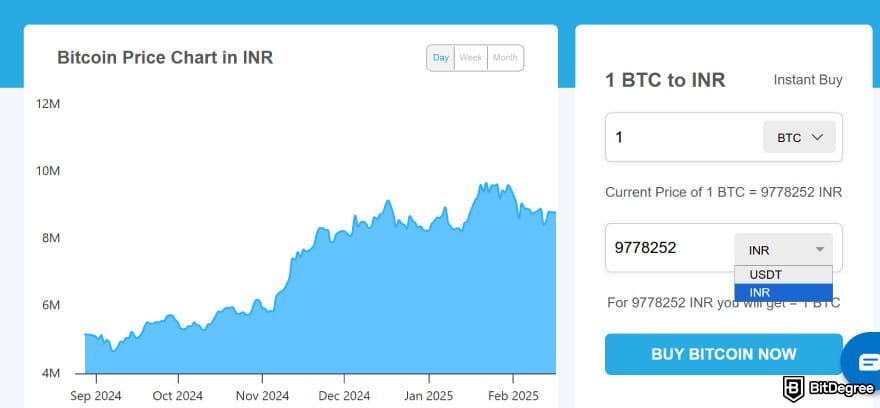Click the 8M y-axis label
This screenshot has width=880, height=408.
tap(51, 238)
